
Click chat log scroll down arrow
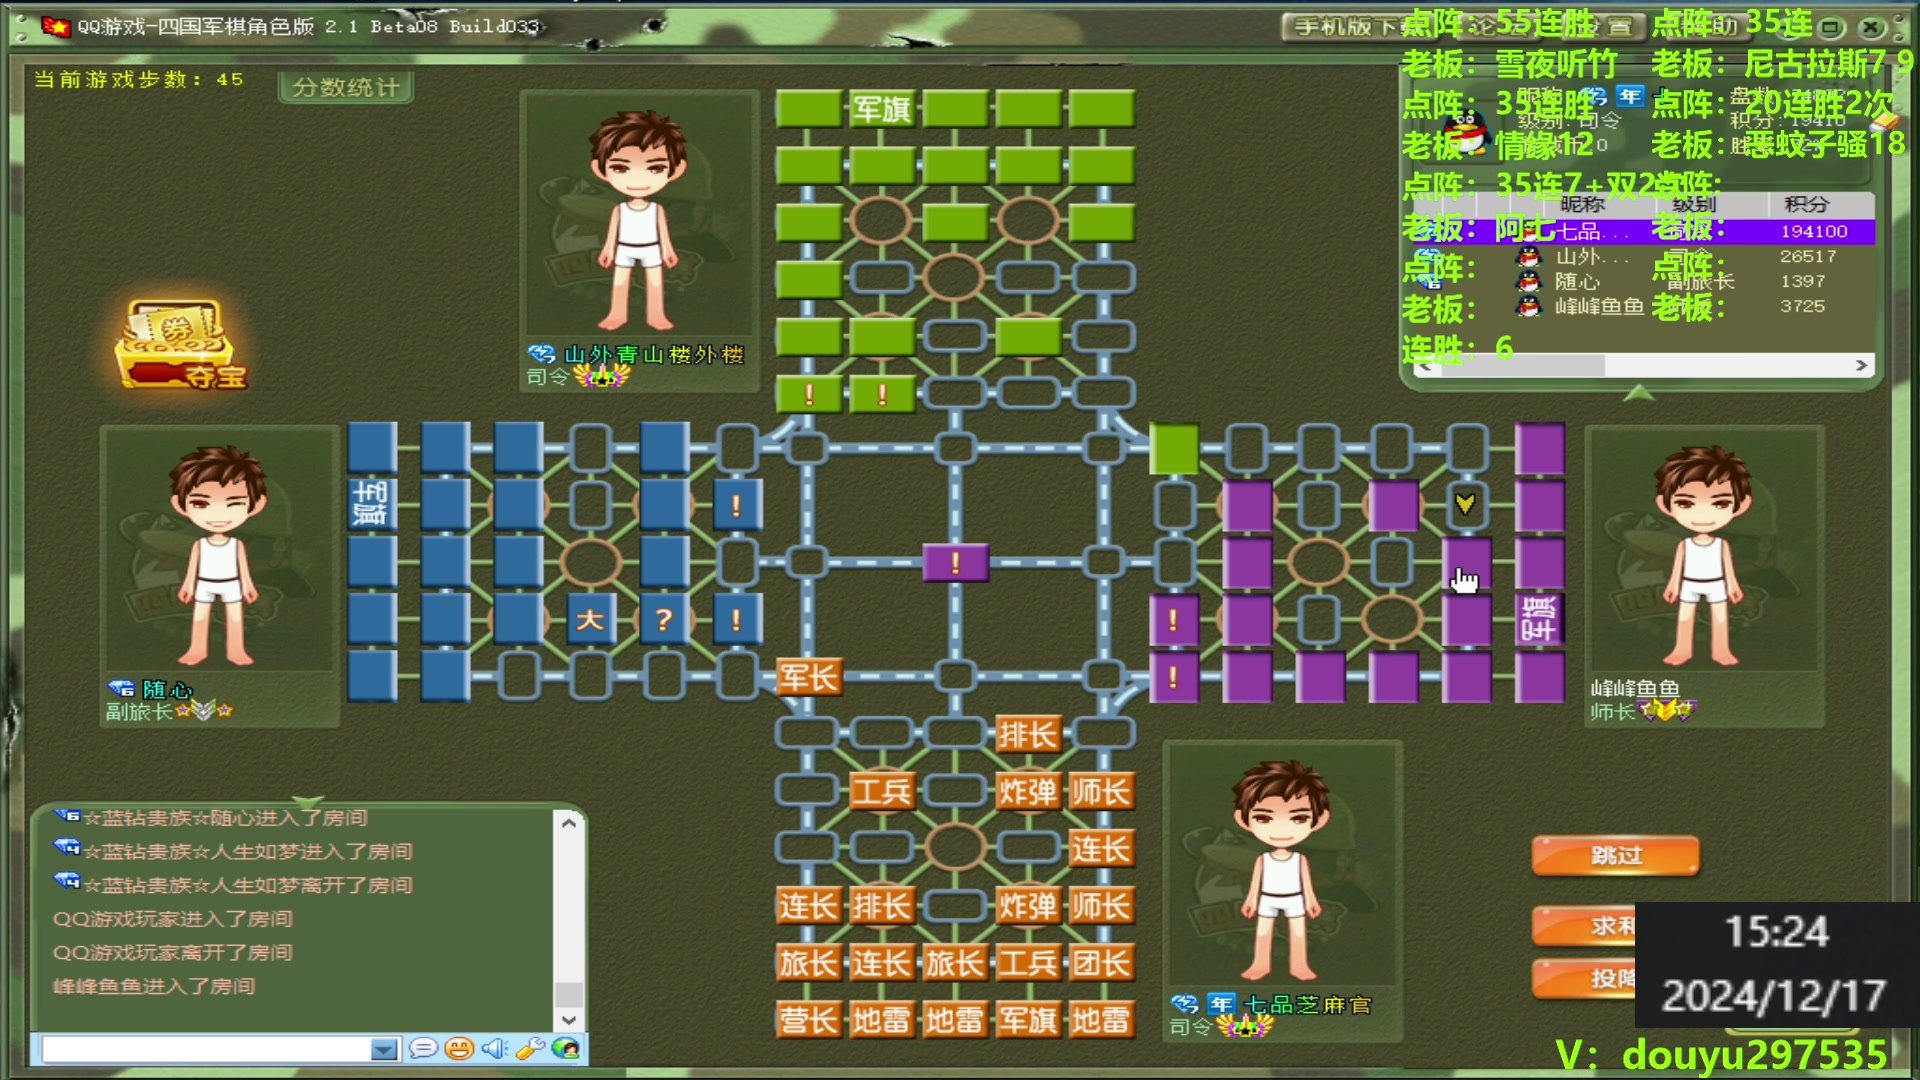[x=569, y=1020]
